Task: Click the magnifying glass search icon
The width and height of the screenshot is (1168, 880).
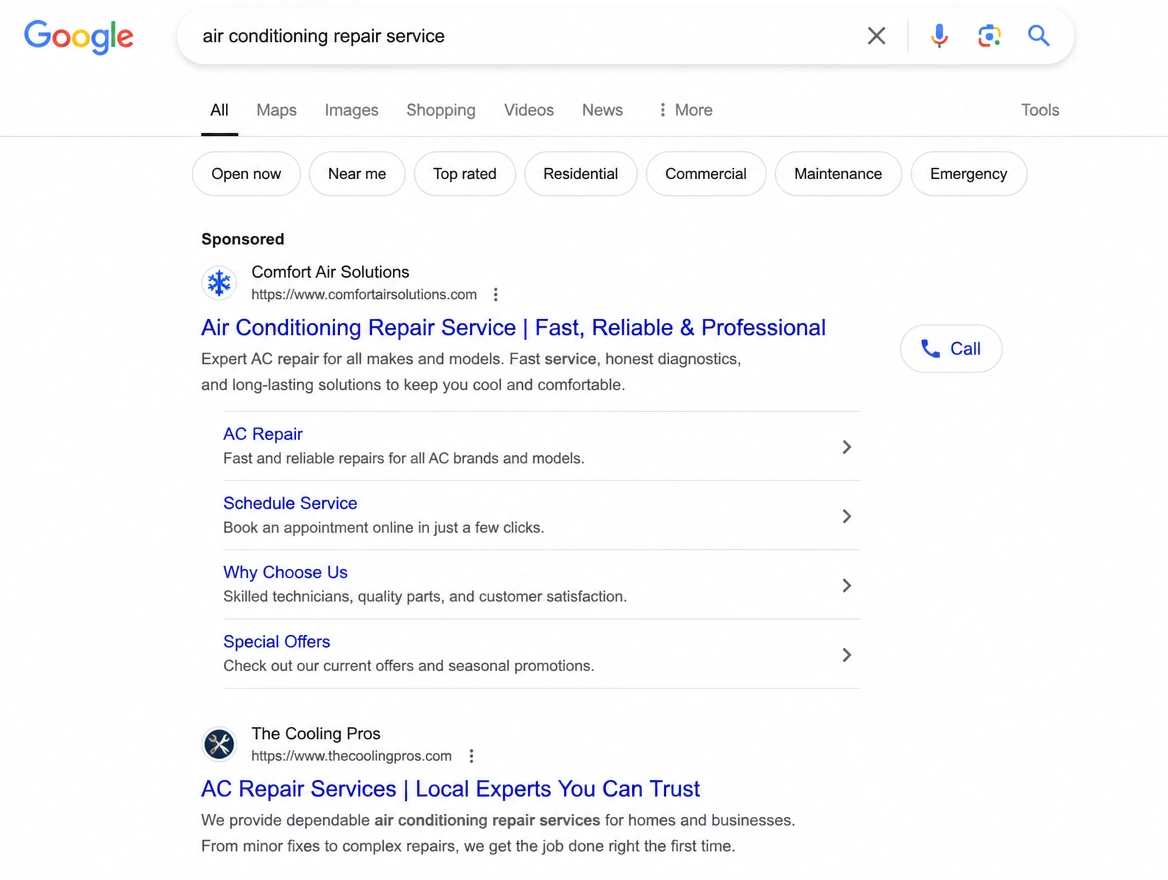Action: coord(1038,36)
